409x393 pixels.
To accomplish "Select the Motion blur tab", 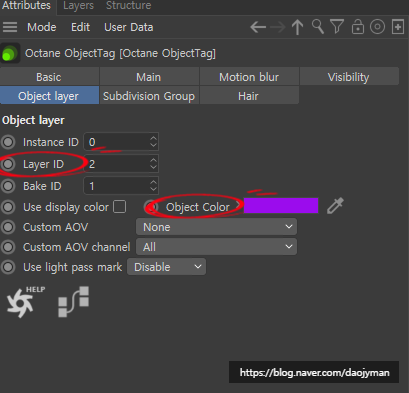I will pos(249,77).
